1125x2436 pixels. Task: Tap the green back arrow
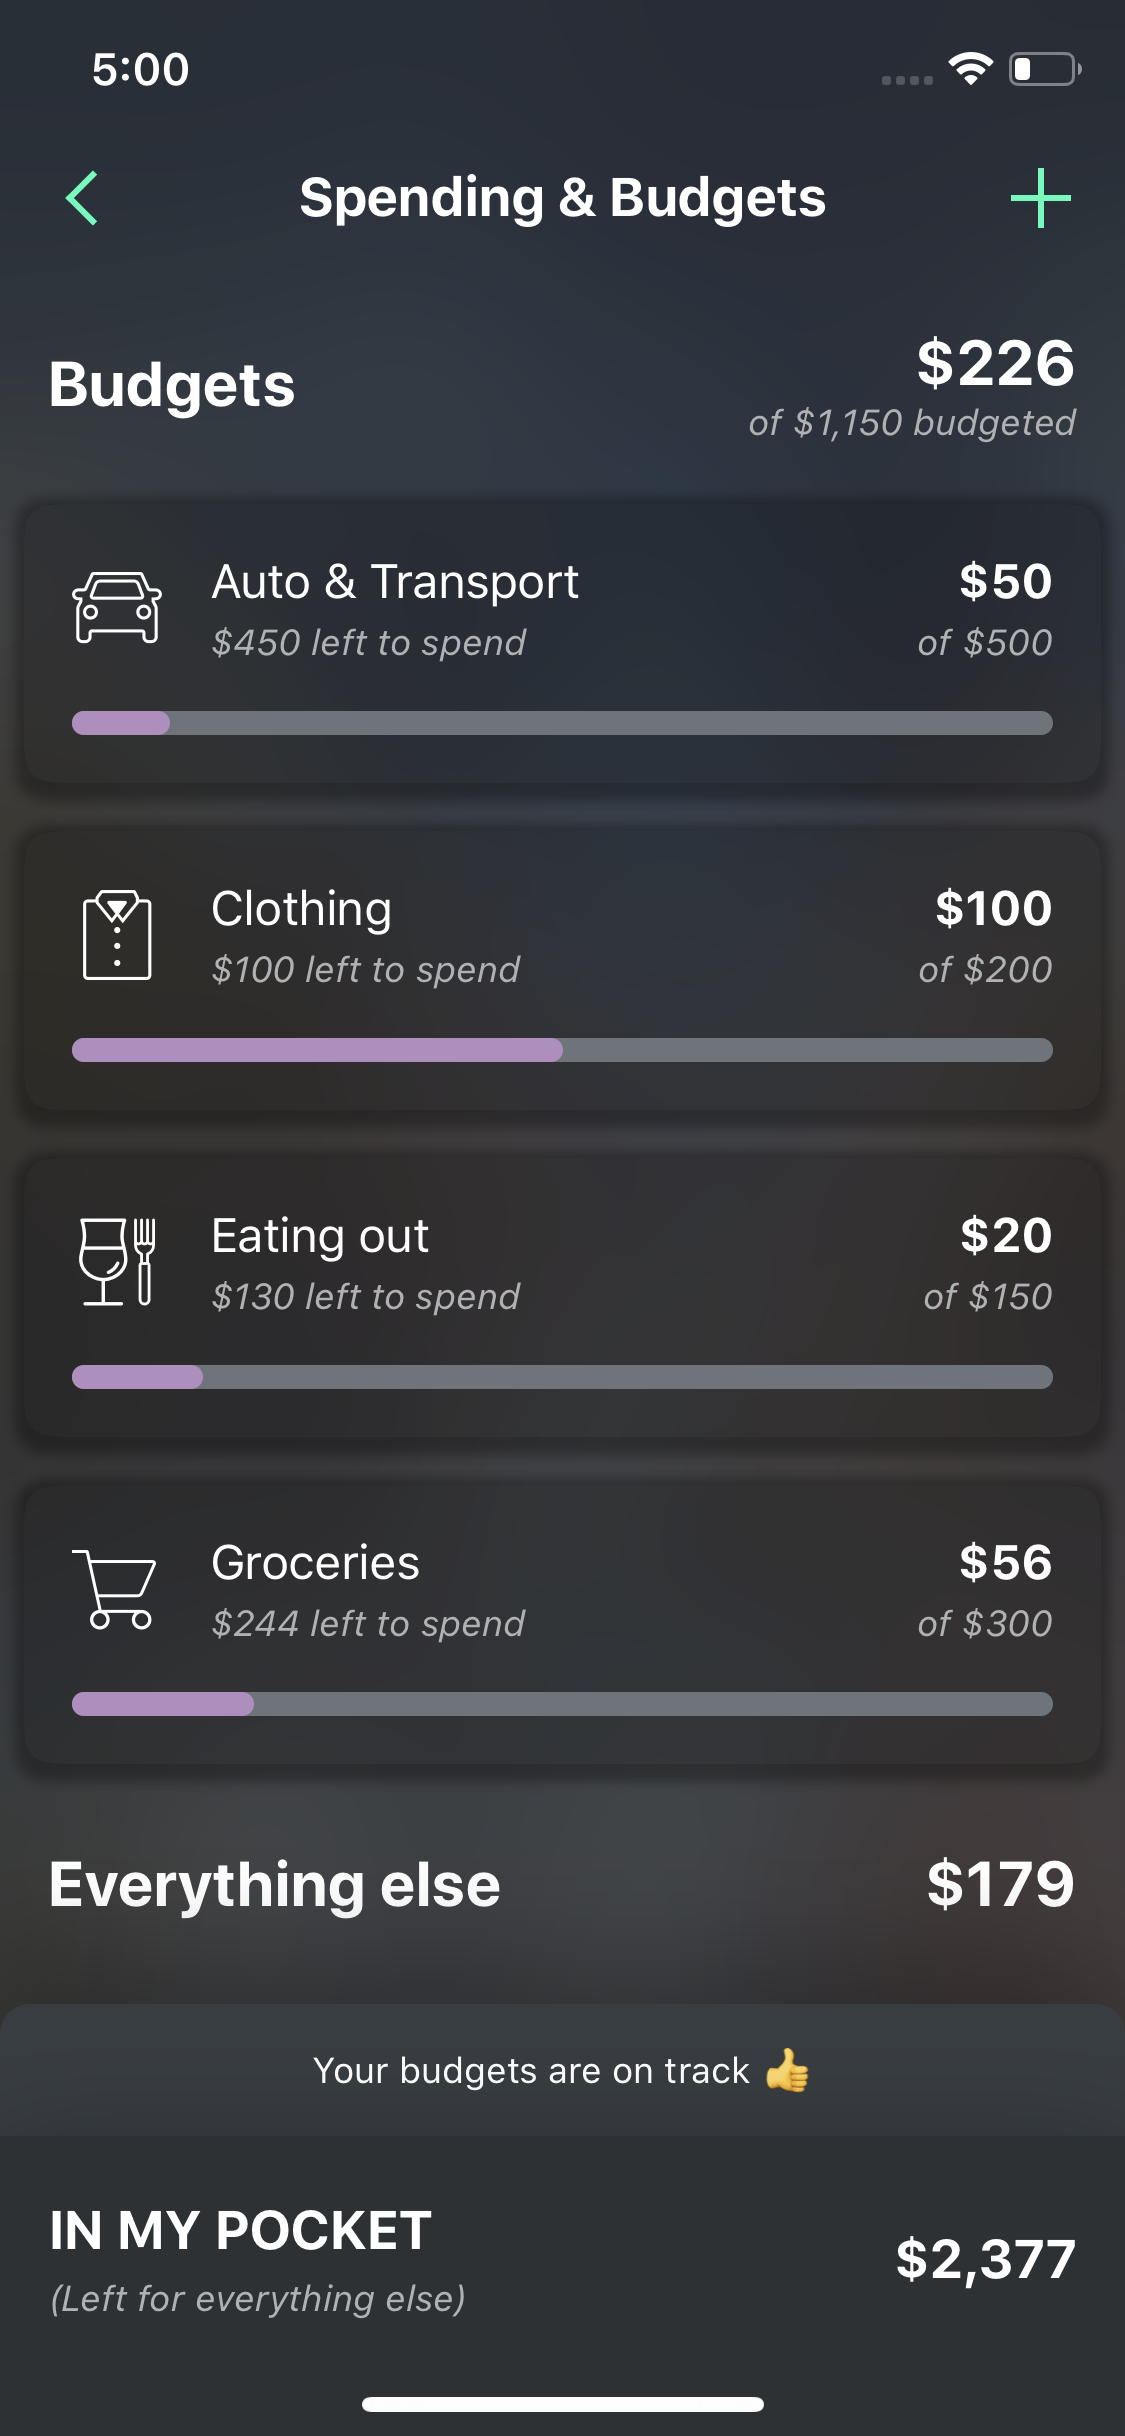pos(82,198)
